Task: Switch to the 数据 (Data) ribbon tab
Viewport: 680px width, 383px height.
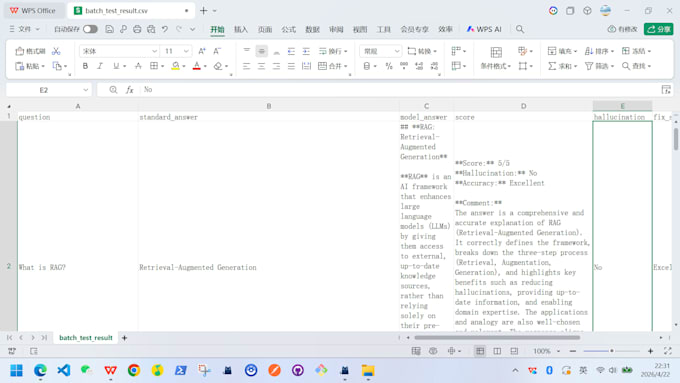Action: point(312,29)
